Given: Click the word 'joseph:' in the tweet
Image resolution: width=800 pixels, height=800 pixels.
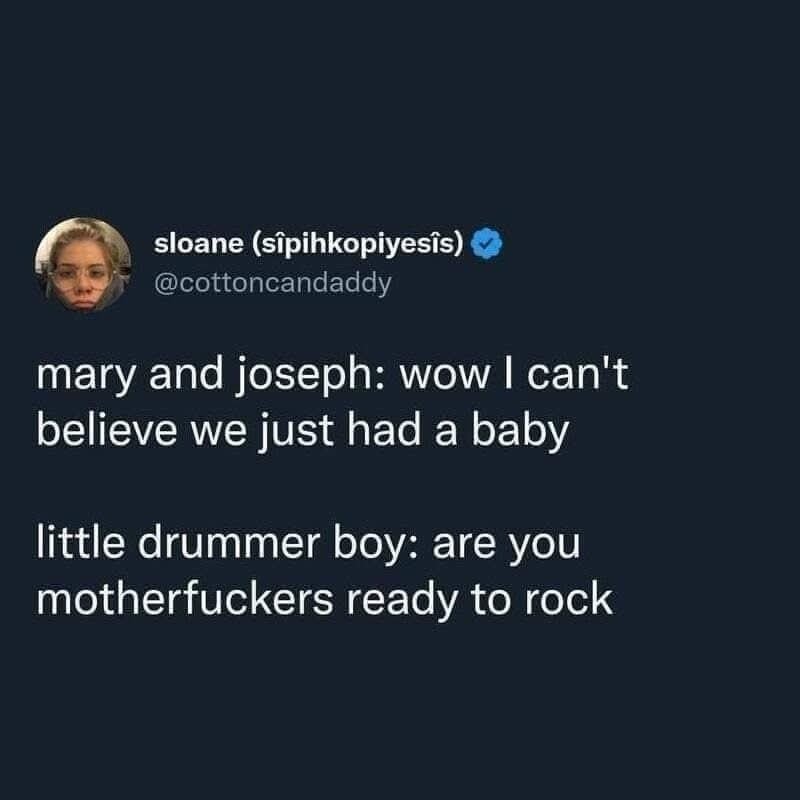Looking at the screenshot, I should point(311,376).
